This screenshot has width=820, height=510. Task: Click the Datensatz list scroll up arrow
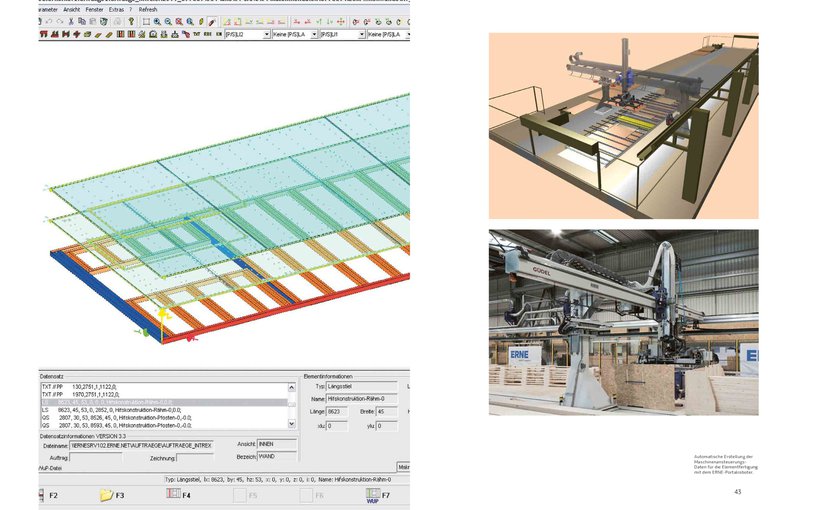(x=292, y=388)
